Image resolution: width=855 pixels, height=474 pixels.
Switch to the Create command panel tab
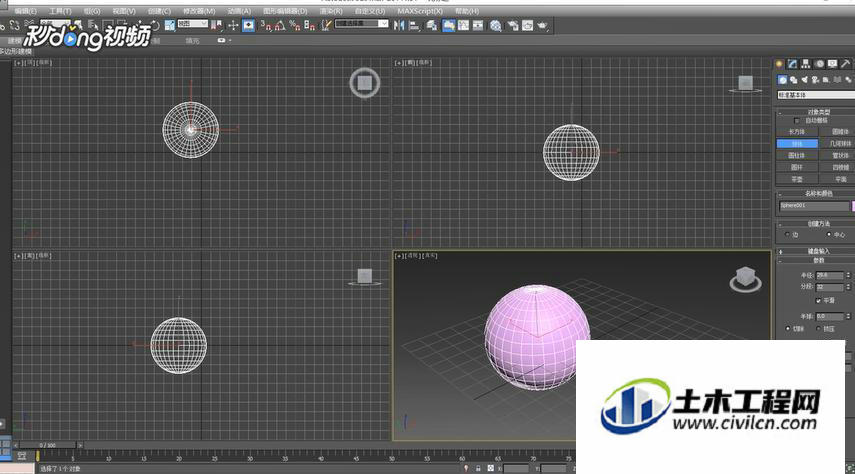click(x=779, y=64)
